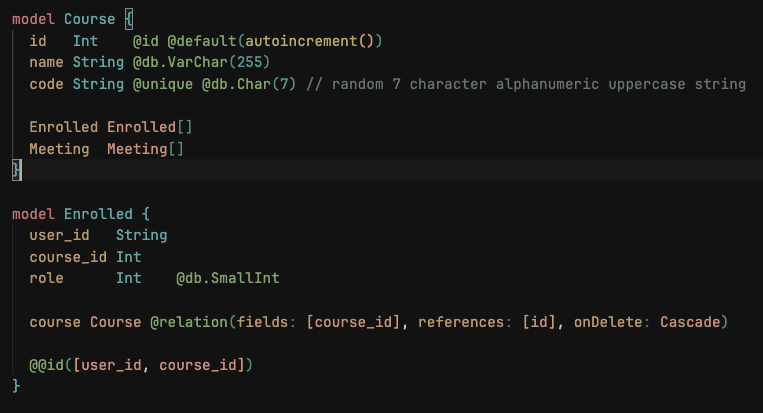Click the Enrolled model name declaration
The height and width of the screenshot is (413, 763).
[98, 214]
